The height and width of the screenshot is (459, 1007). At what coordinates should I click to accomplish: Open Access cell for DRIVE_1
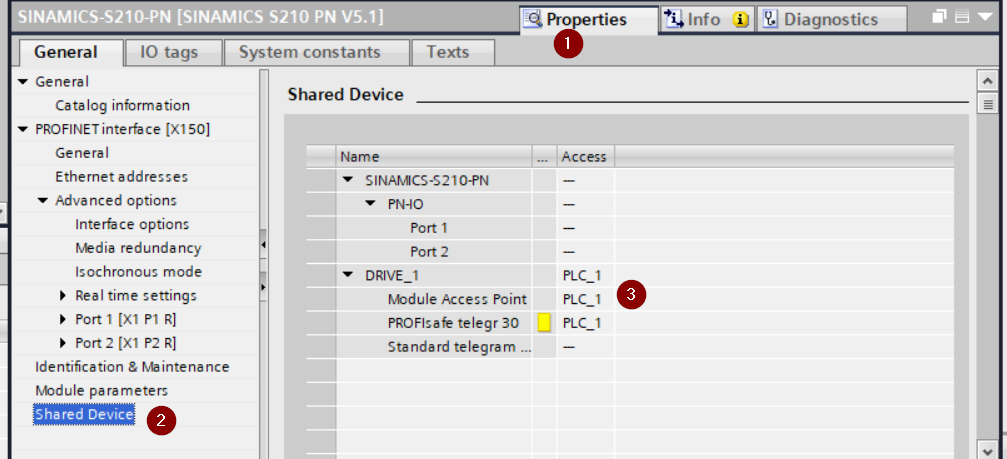point(586,275)
